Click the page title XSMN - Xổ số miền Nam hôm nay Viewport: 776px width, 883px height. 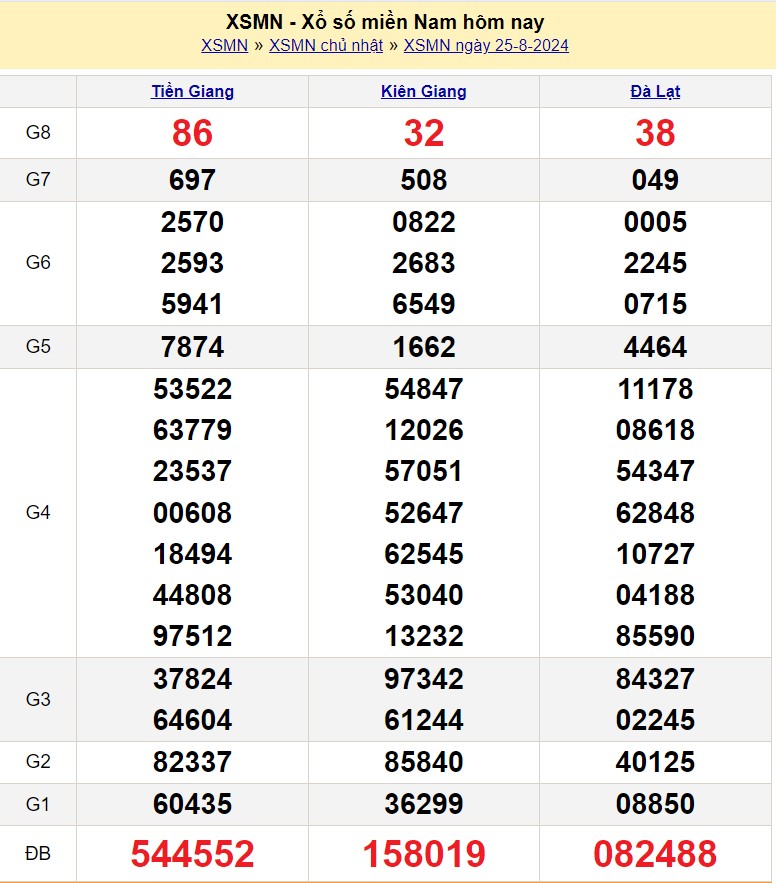click(x=385, y=22)
